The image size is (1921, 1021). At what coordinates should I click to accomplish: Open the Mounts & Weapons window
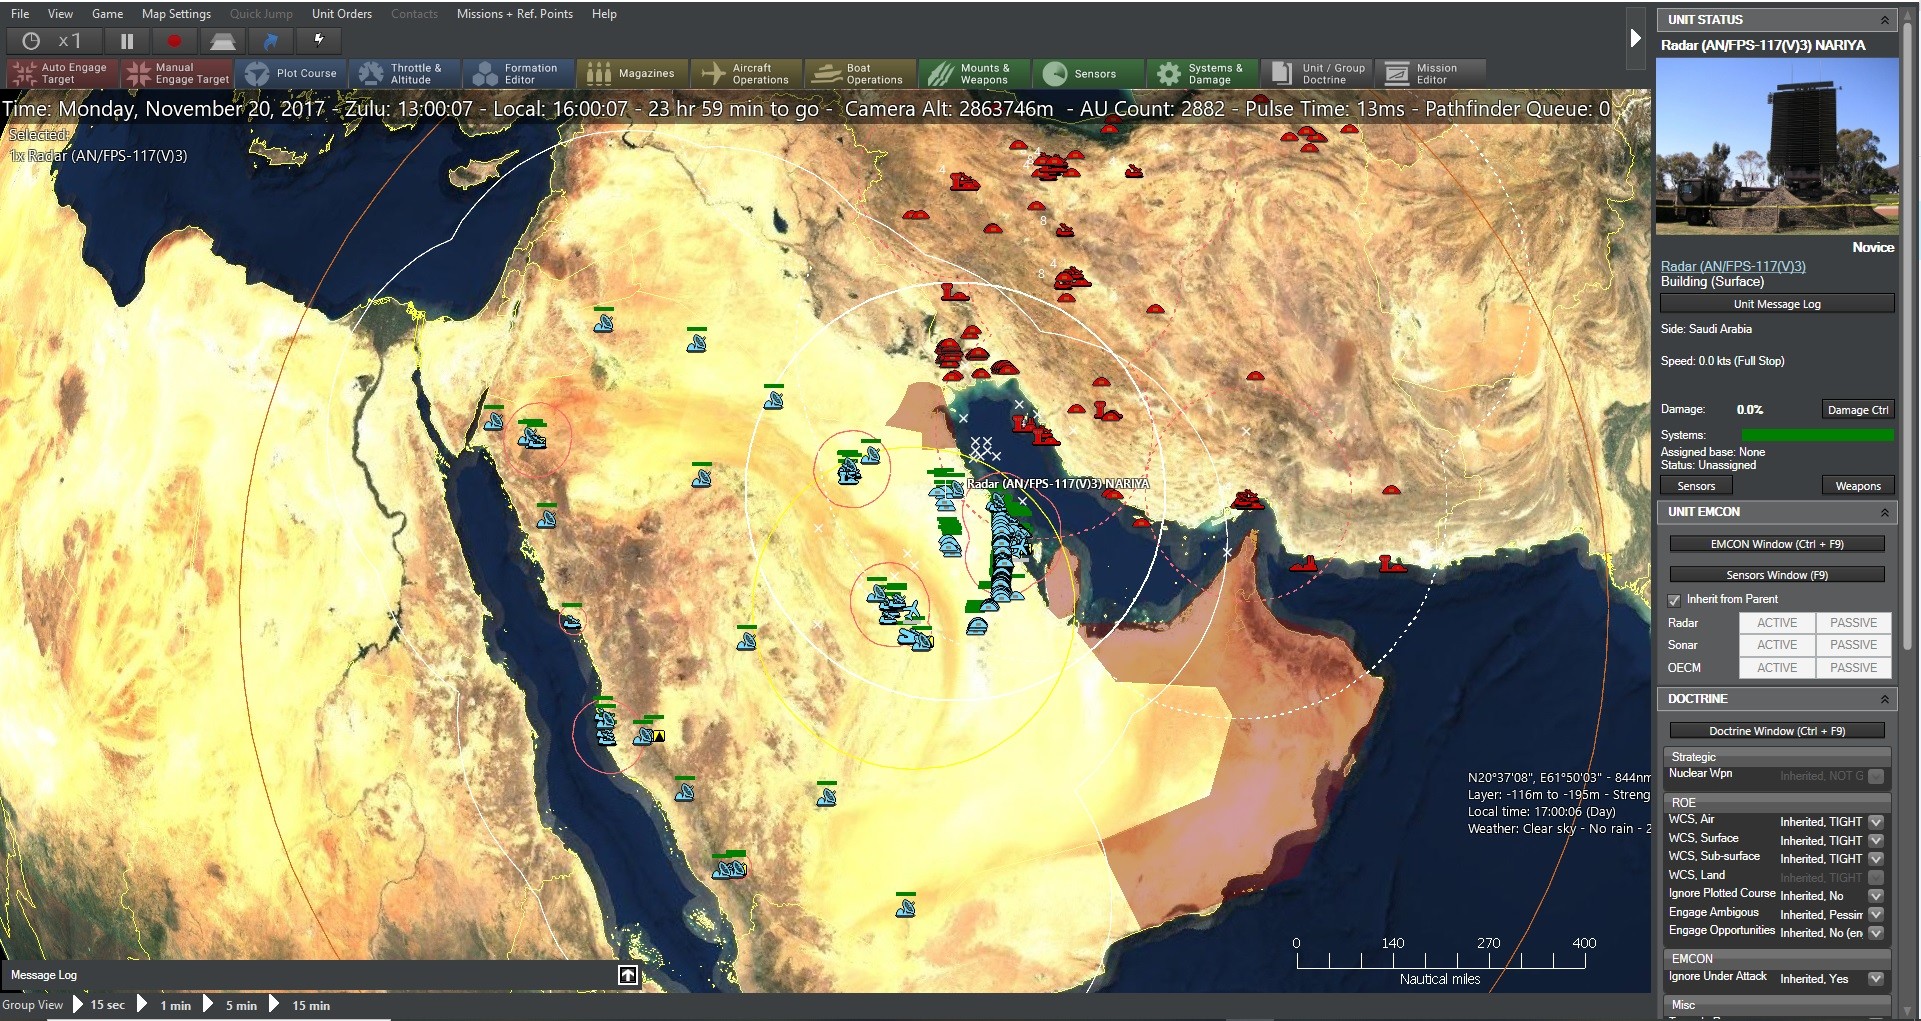(973, 73)
